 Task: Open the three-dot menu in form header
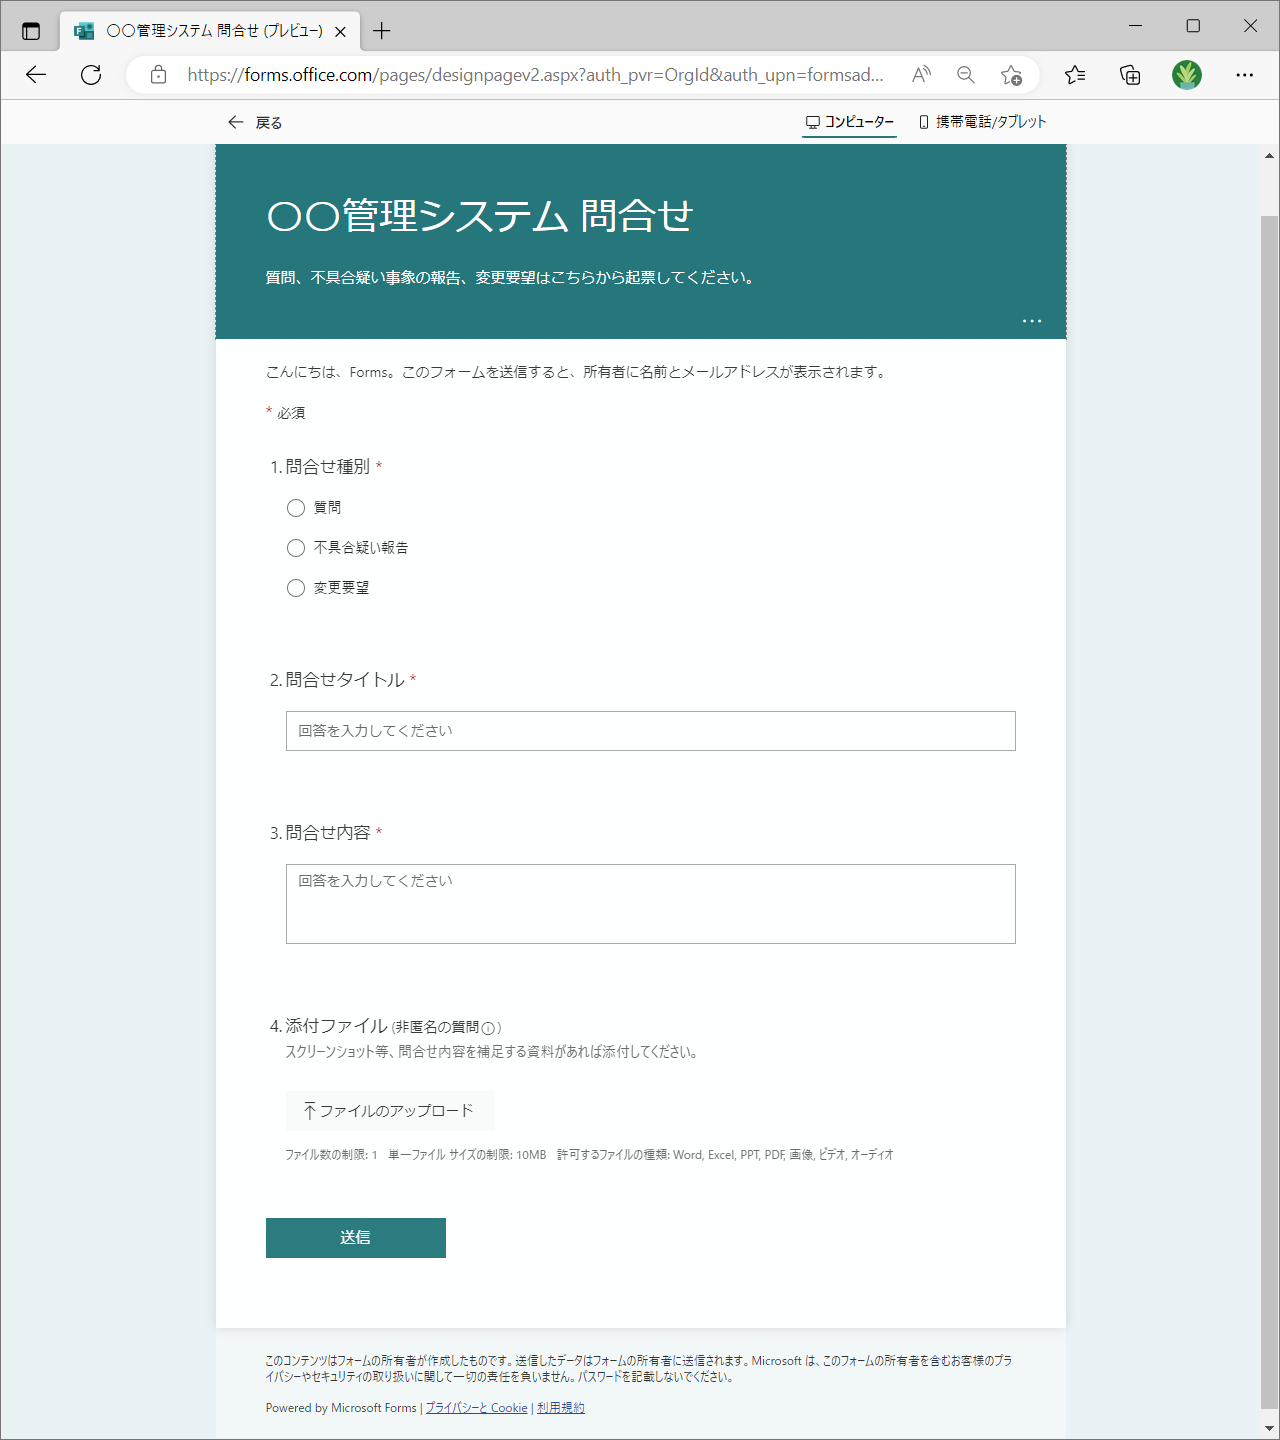tap(1032, 321)
